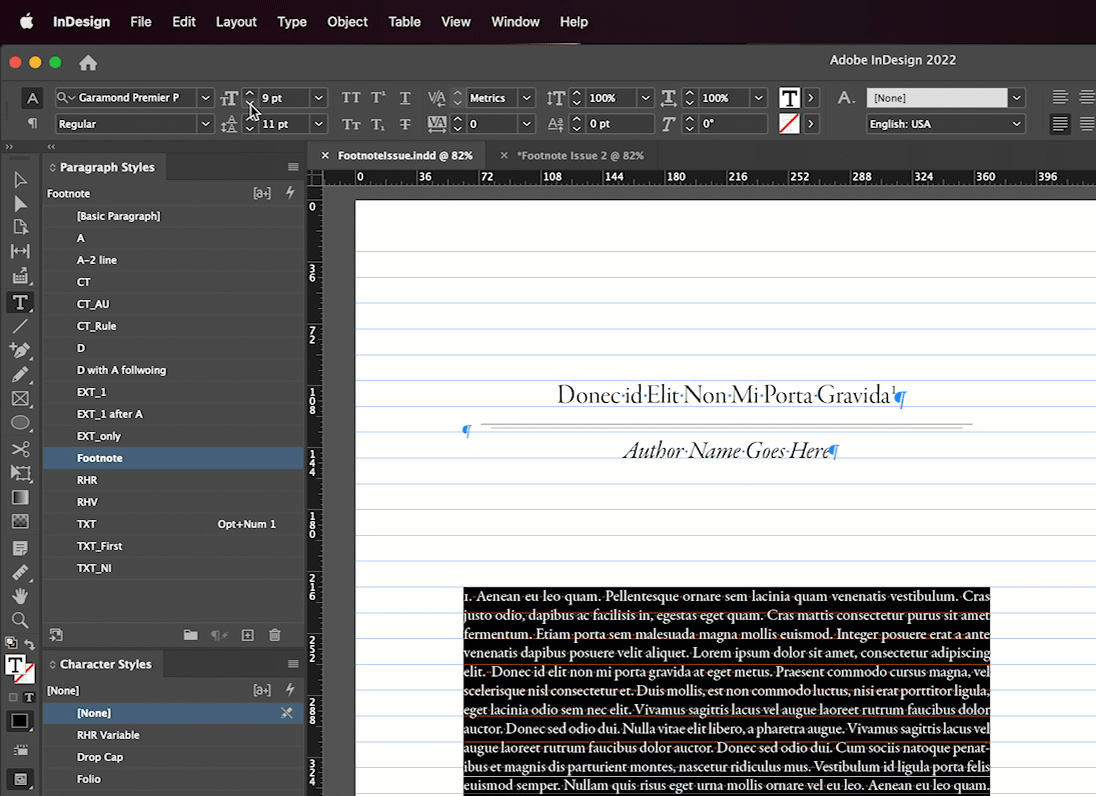Open the Object menu
The height and width of the screenshot is (796, 1096).
347,22
